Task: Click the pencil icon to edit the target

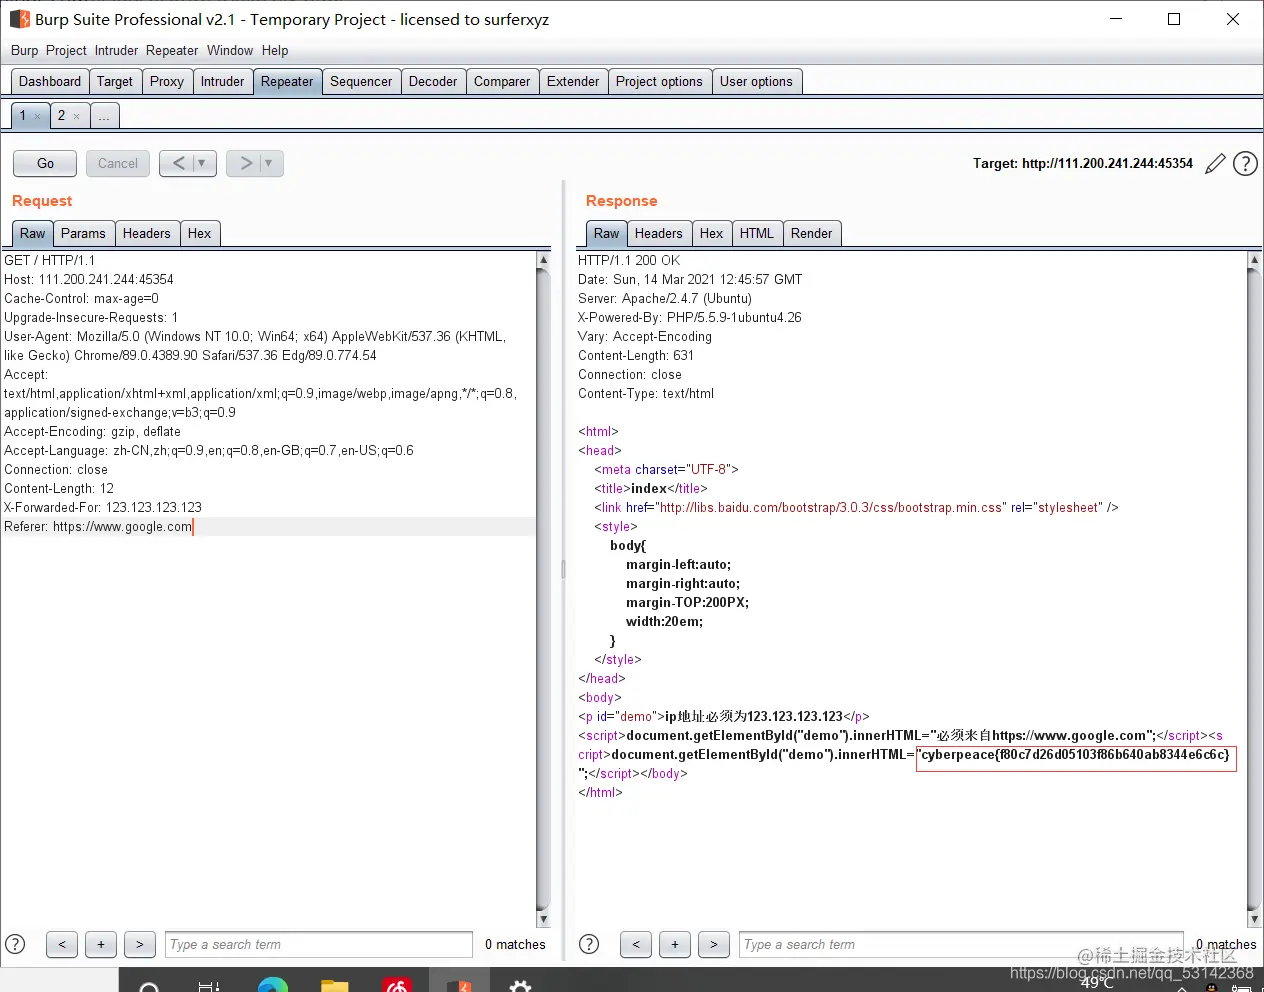Action: point(1215,164)
